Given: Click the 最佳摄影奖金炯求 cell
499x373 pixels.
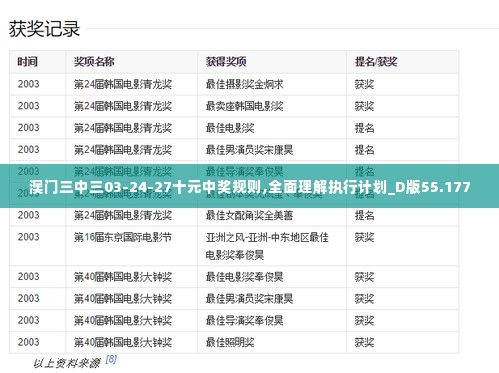Looking at the screenshot, I should pos(244,84).
